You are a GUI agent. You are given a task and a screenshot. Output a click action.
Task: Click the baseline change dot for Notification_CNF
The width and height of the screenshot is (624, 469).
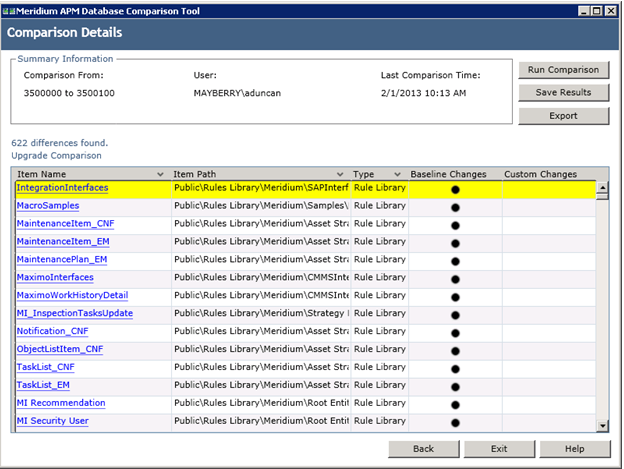coord(455,333)
